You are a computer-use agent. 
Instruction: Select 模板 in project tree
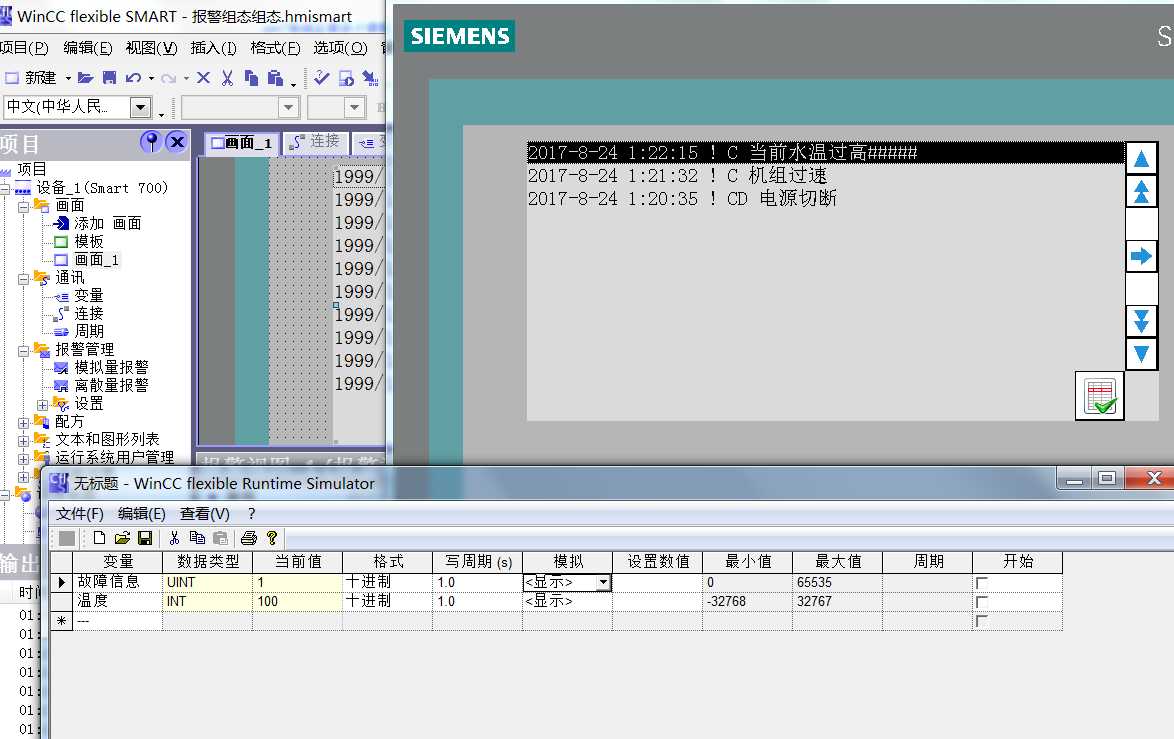[x=88, y=241]
